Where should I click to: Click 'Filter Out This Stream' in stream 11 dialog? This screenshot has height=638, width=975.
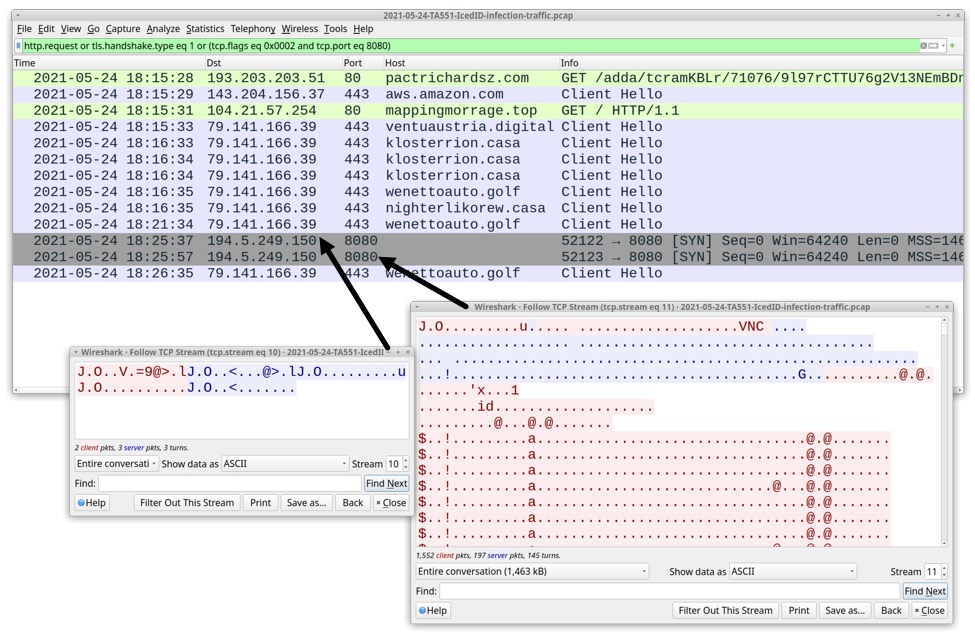[x=725, y=610]
